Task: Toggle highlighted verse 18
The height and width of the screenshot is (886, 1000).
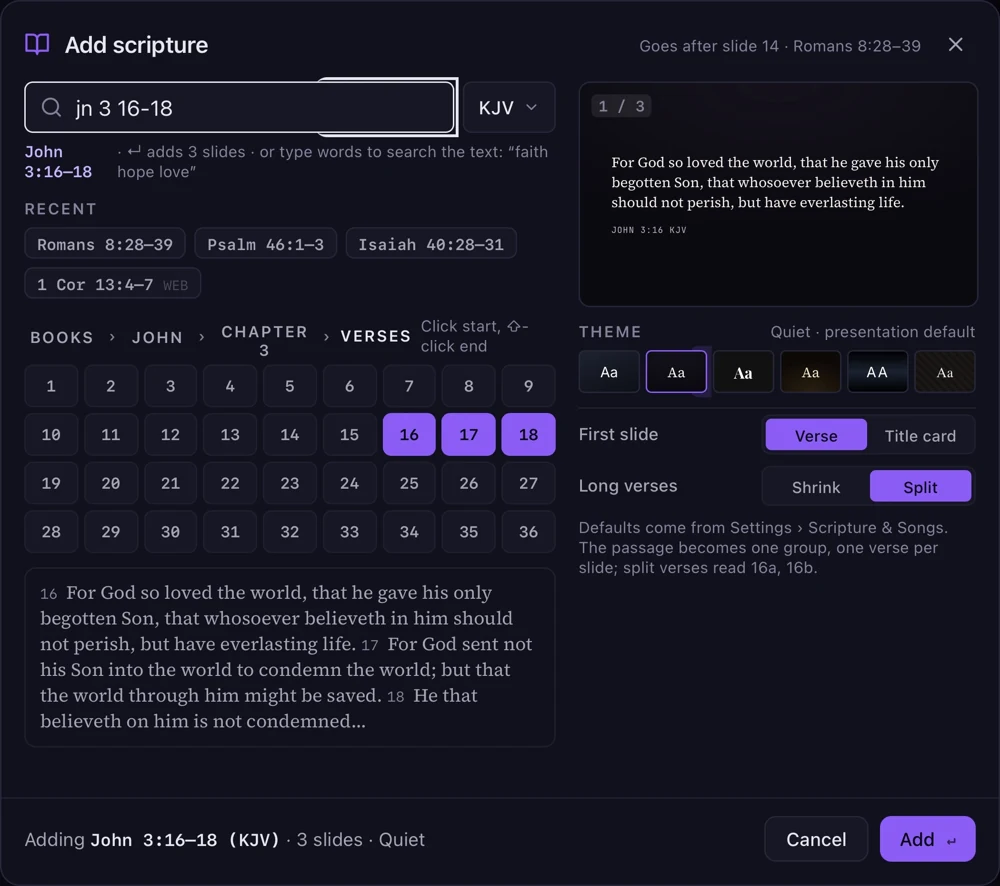Action: [528, 434]
